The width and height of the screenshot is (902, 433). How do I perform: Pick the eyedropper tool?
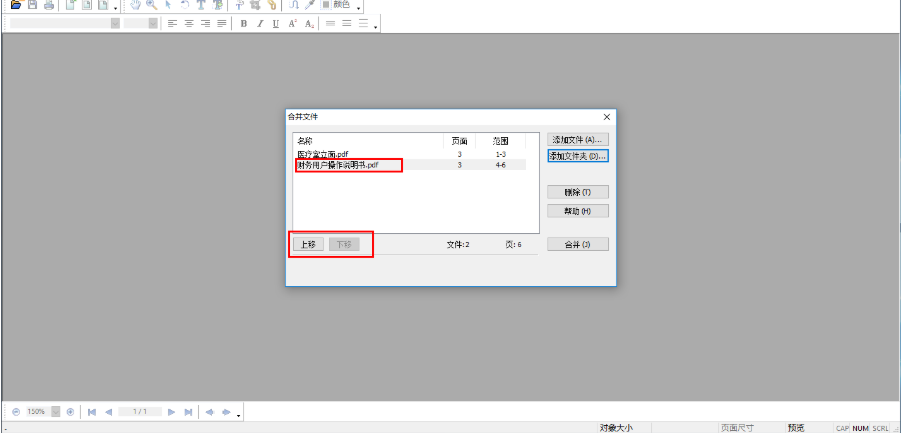pyautogui.click(x=309, y=5)
